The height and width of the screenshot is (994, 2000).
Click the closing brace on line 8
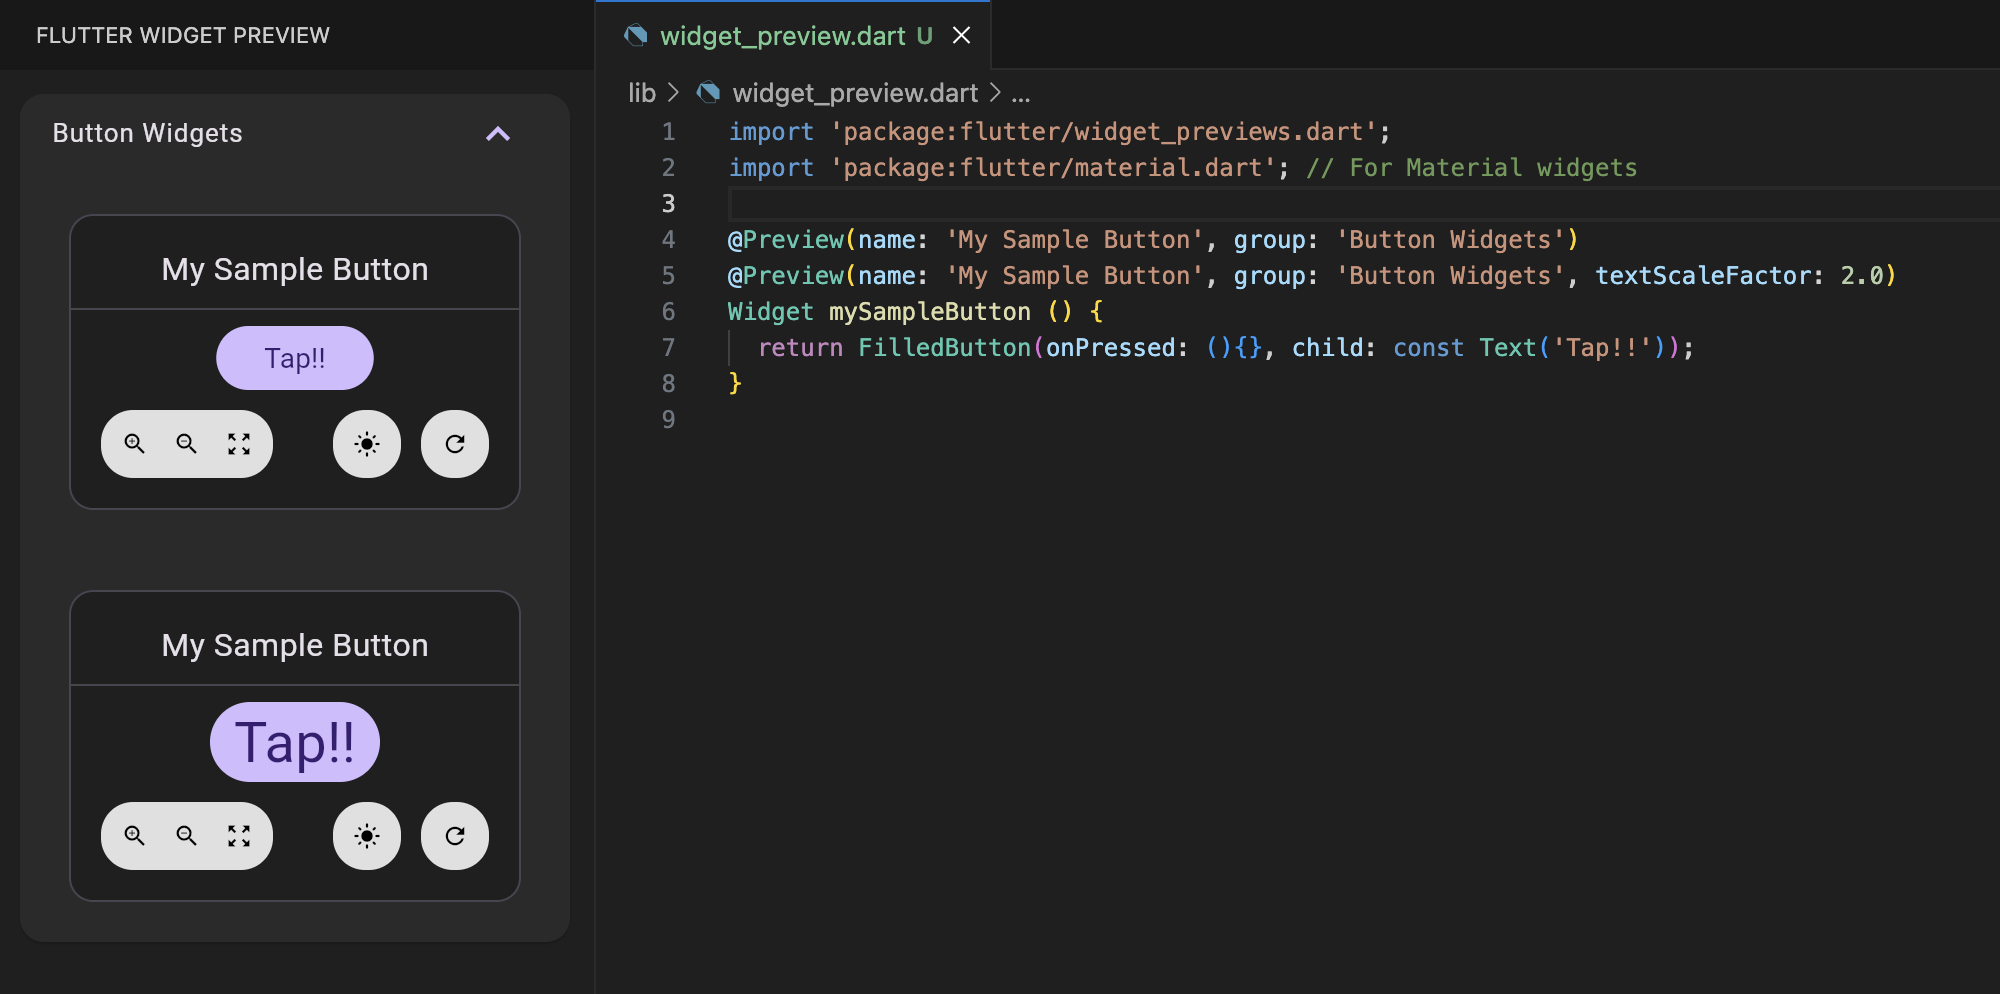[735, 384]
